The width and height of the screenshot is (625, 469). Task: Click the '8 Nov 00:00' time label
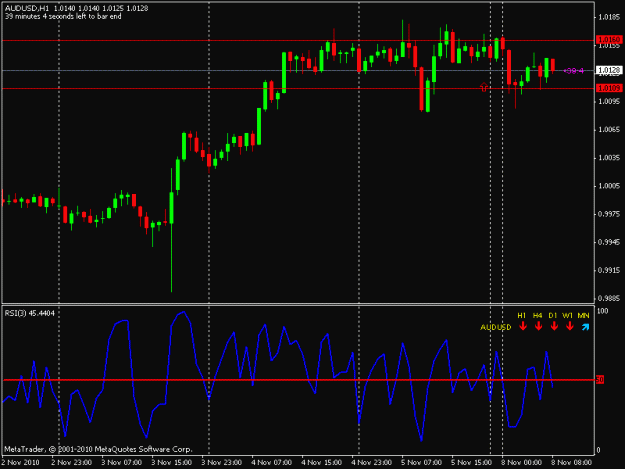[x=522, y=462]
